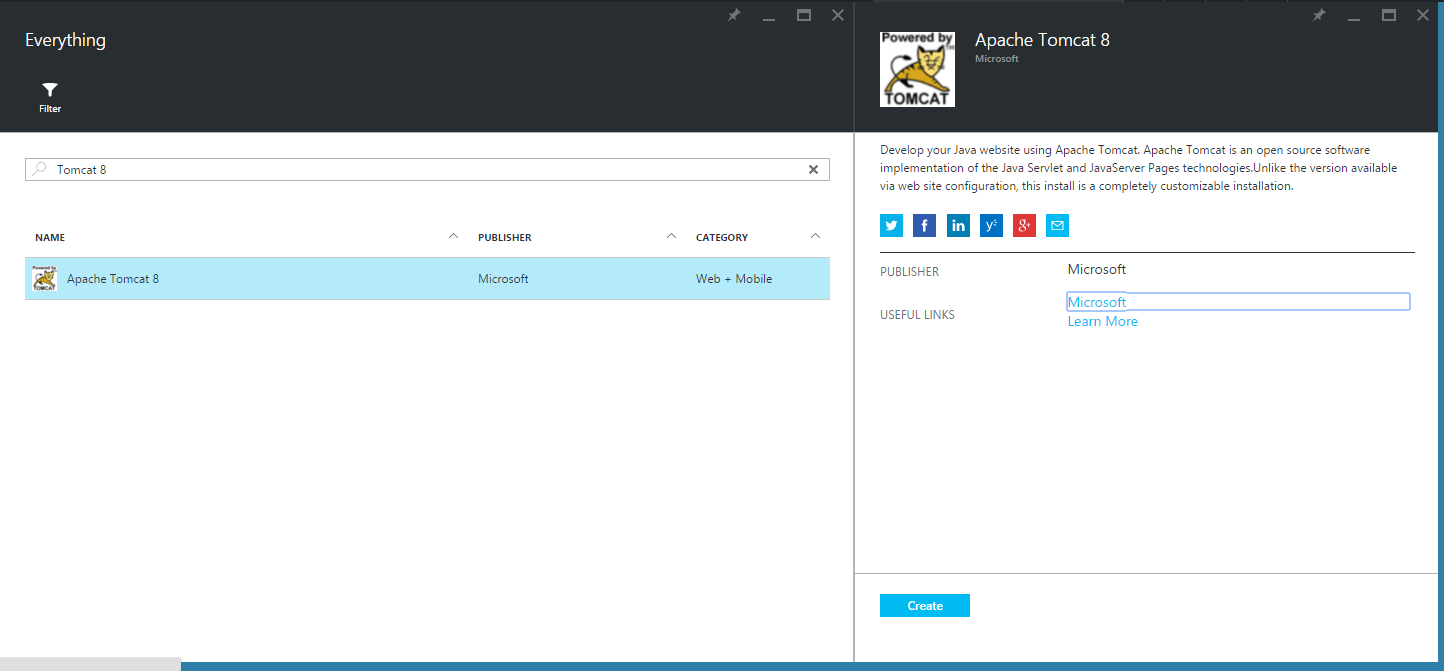The height and width of the screenshot is (671, 1444).
Task: Share on Google Plus icon
Action: [1024, 226]
